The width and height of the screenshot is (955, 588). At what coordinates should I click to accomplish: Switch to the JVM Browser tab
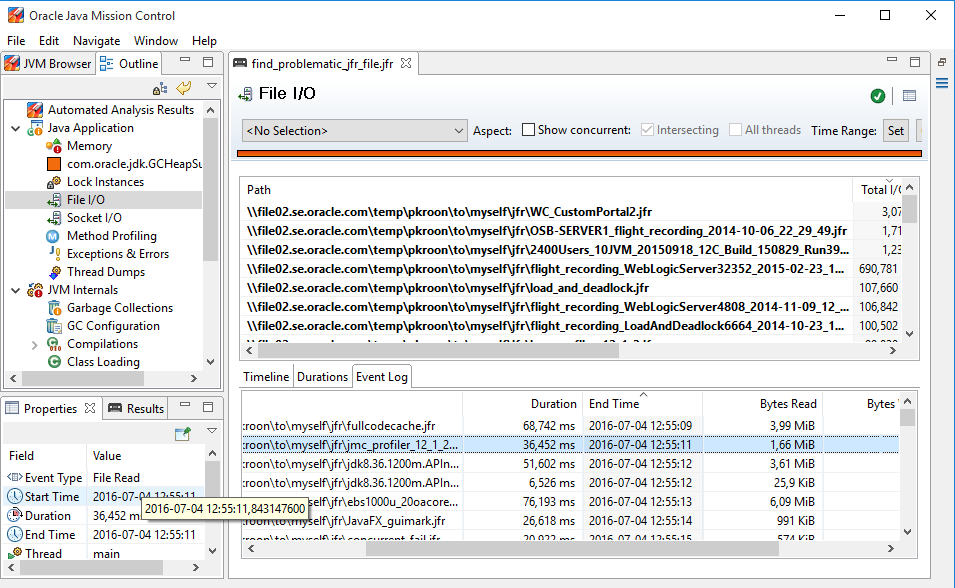click(48, 64)
